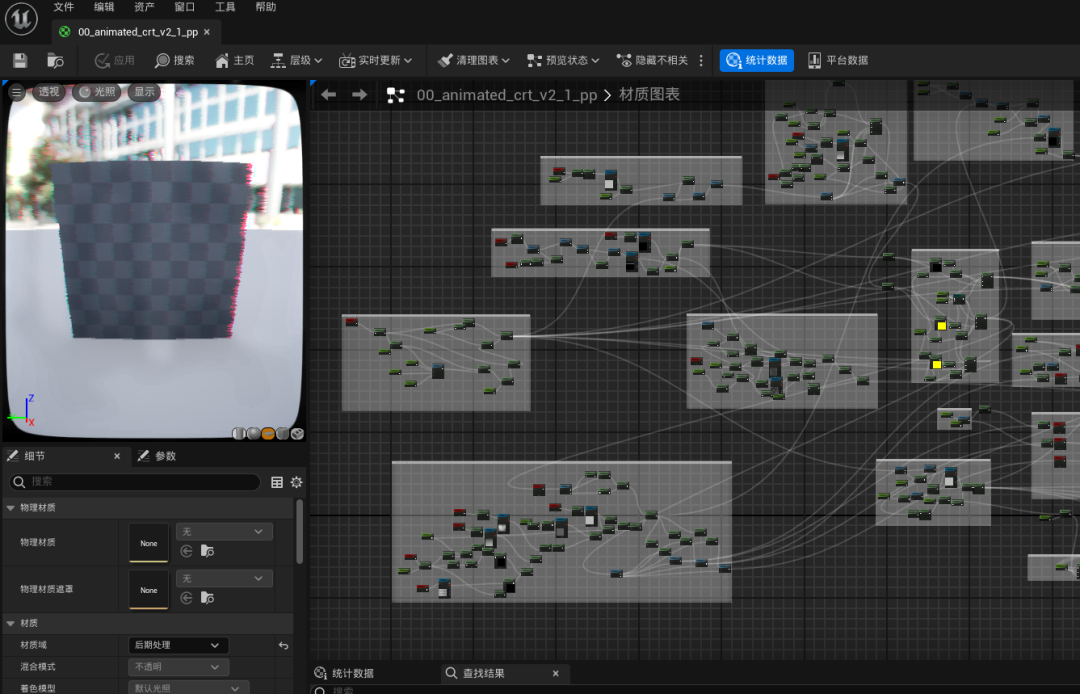Reset 材质域 to default arrow
1080x694 pixels.
(283, 645)
